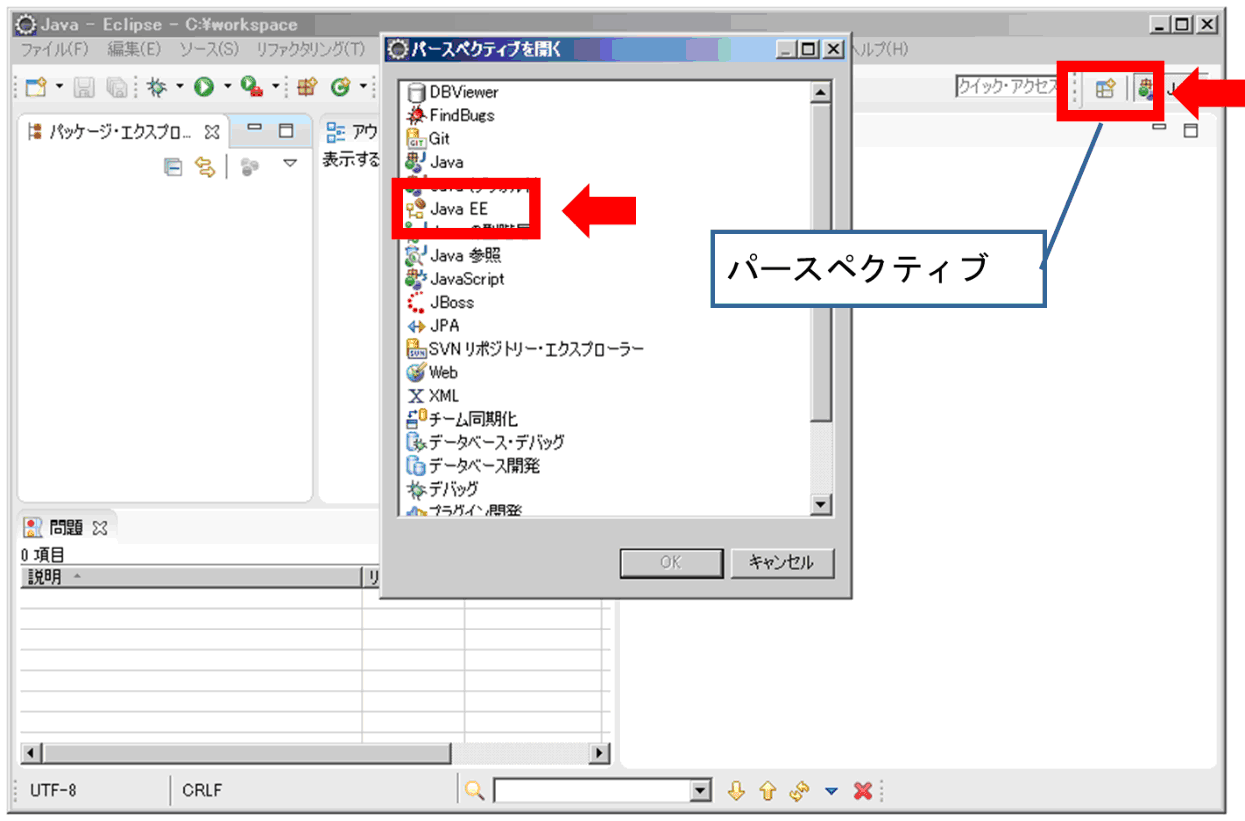Click the perspective list scrollbar down arrow

pyautogui.click(x=821, y=505)
